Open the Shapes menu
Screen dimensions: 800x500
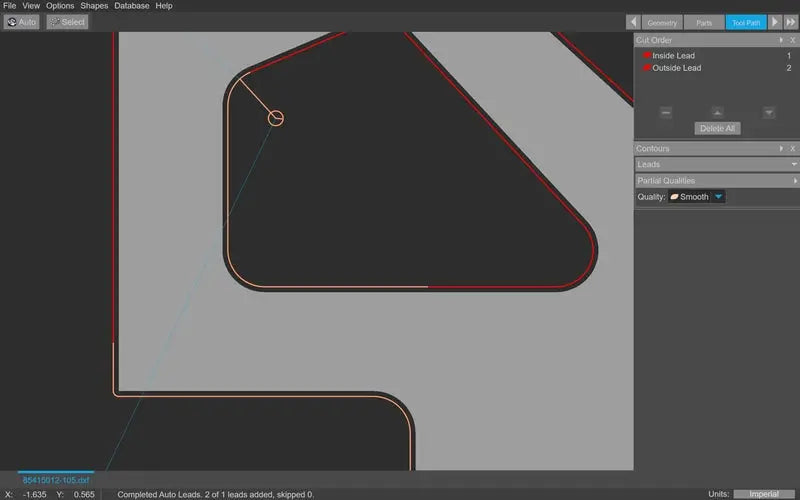click(x=94, y=6)
